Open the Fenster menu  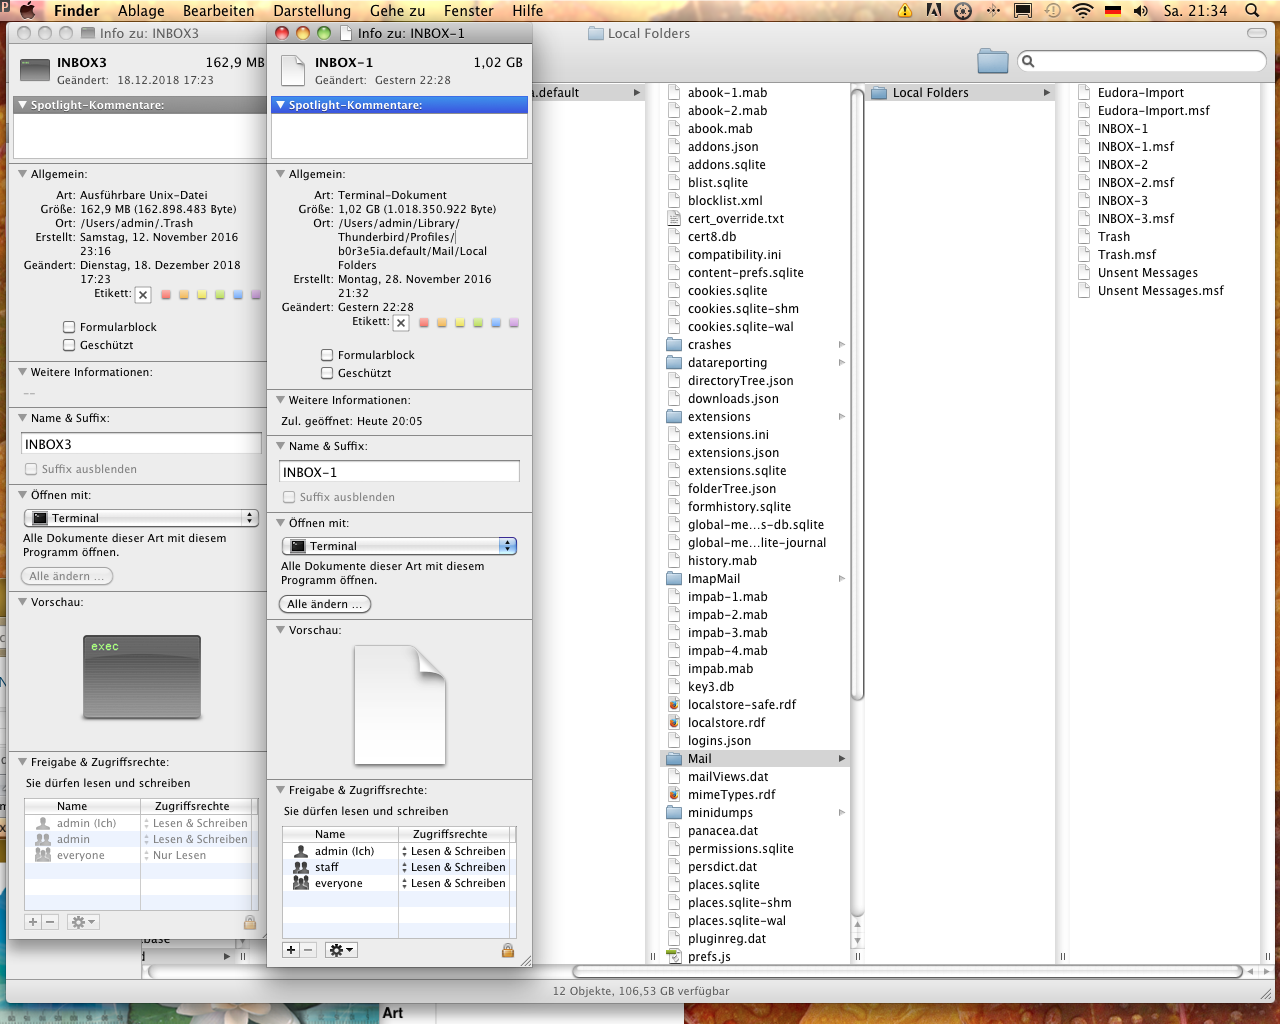coord(469,11)
